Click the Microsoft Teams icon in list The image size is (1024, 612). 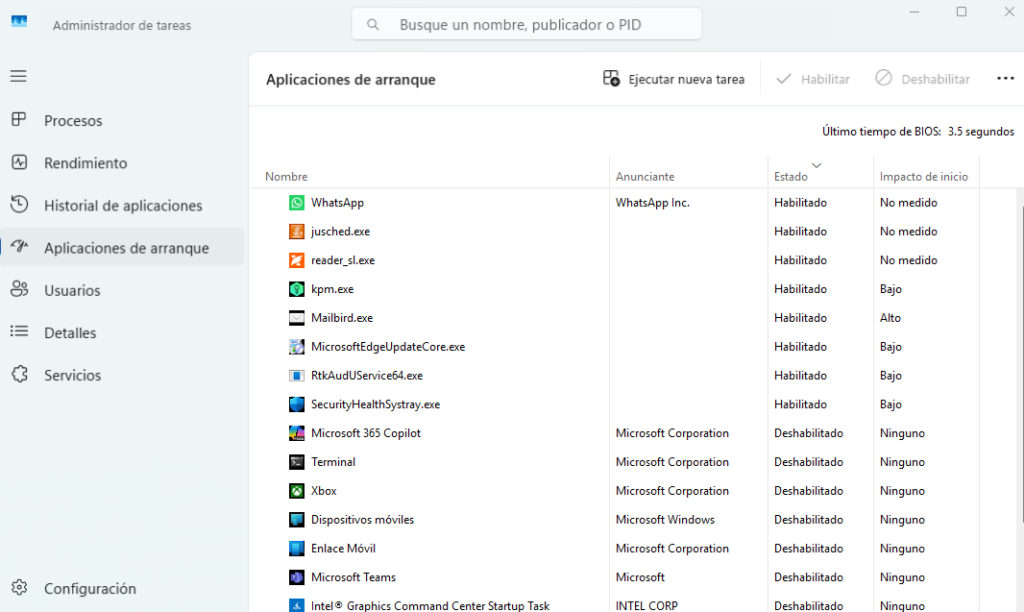pos(296,578)
